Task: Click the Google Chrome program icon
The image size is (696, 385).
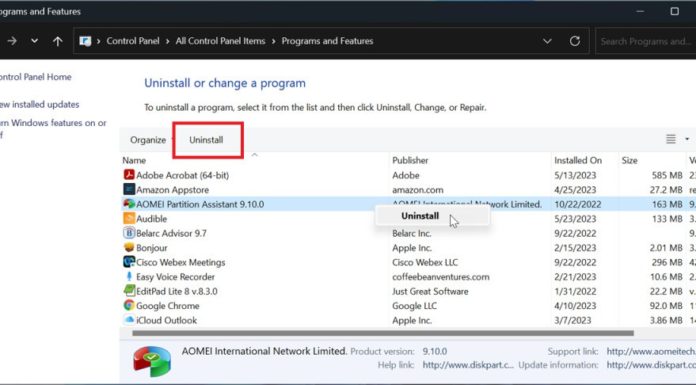Action: click(129, 306)
